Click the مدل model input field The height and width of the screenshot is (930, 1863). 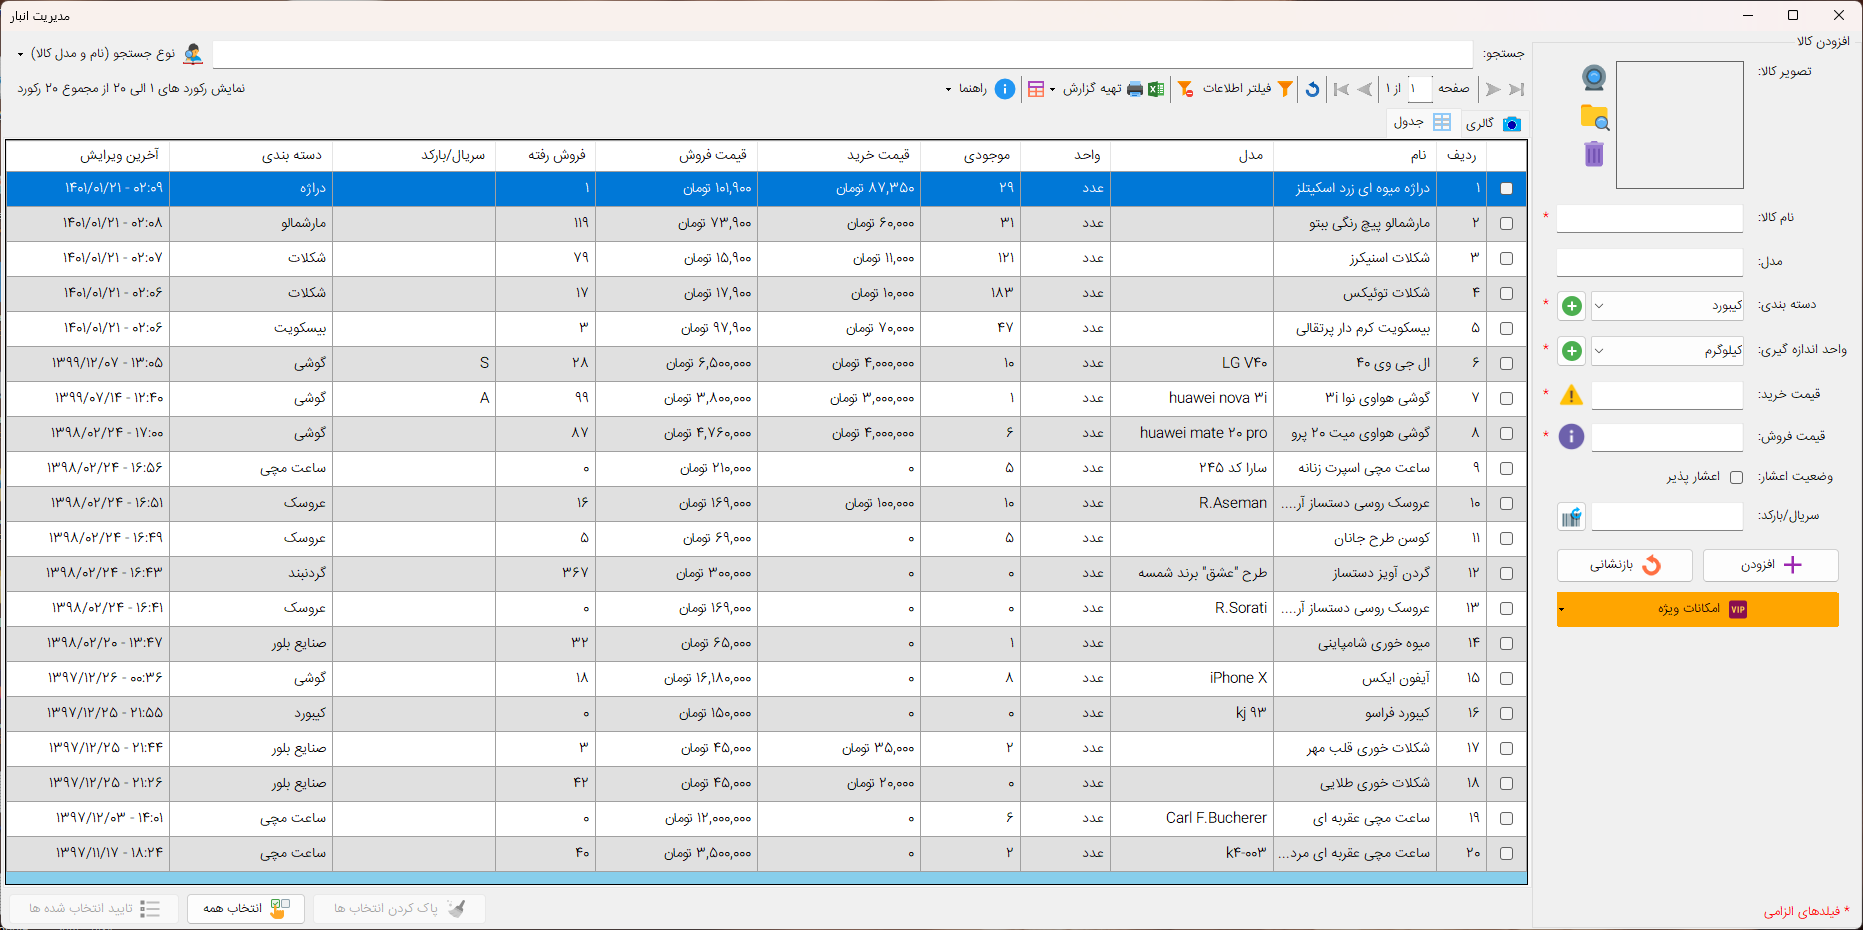coord(1650,263)
